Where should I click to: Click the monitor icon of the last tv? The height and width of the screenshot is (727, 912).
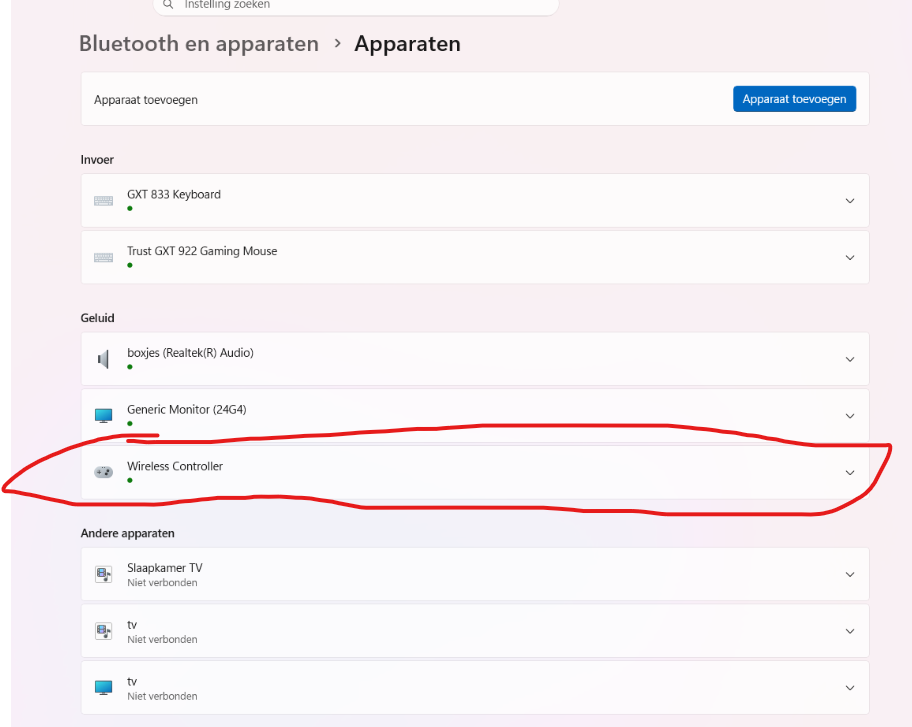click(x=104, y=687)
